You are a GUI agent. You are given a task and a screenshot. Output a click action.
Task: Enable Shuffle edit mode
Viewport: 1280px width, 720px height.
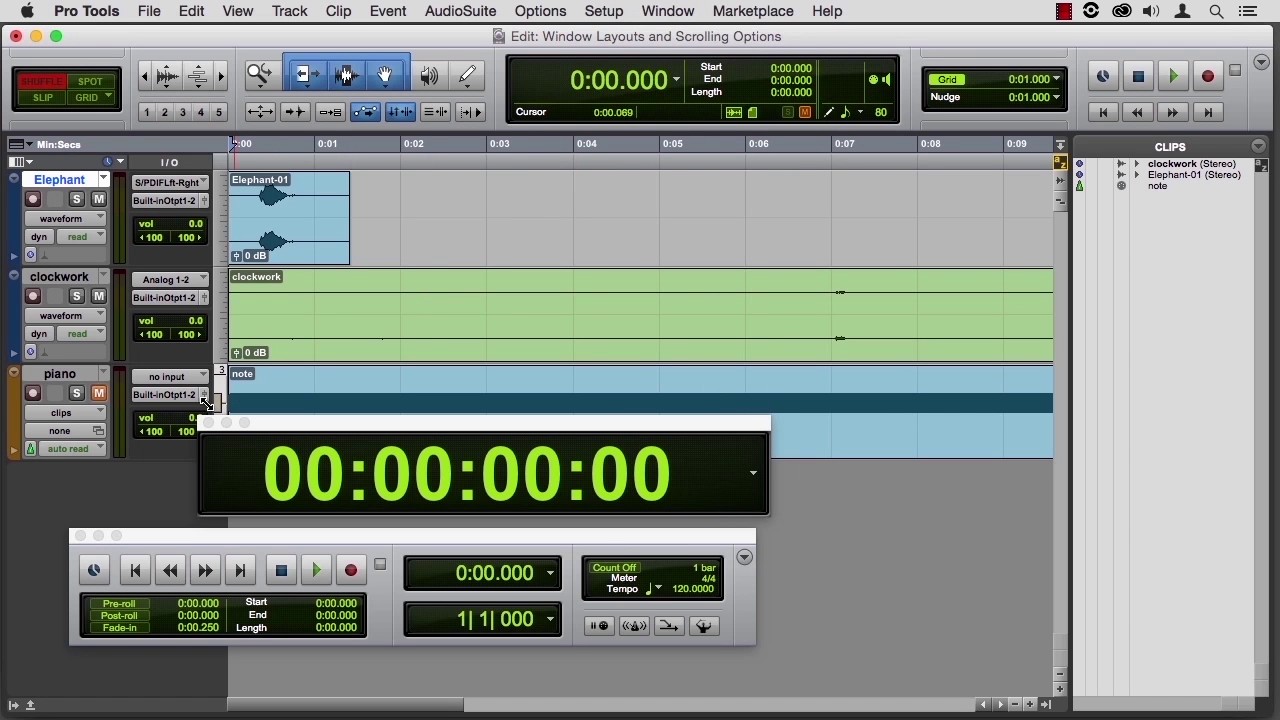42,81
